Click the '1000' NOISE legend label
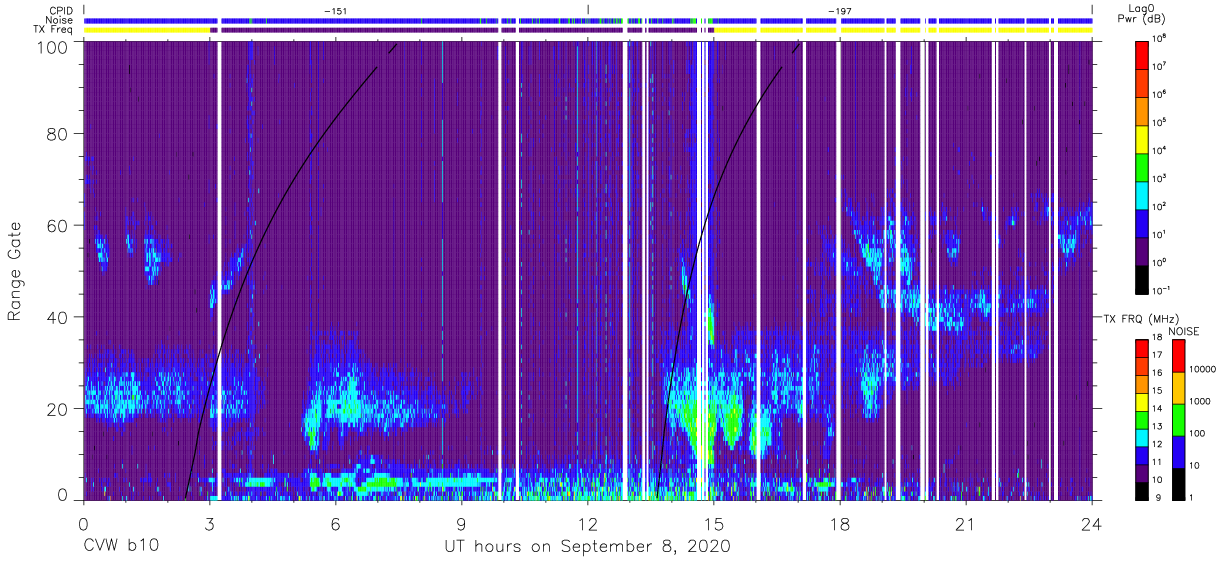Image resolution: width=1228 pixels, height=567 pixels. (1201, 401)
